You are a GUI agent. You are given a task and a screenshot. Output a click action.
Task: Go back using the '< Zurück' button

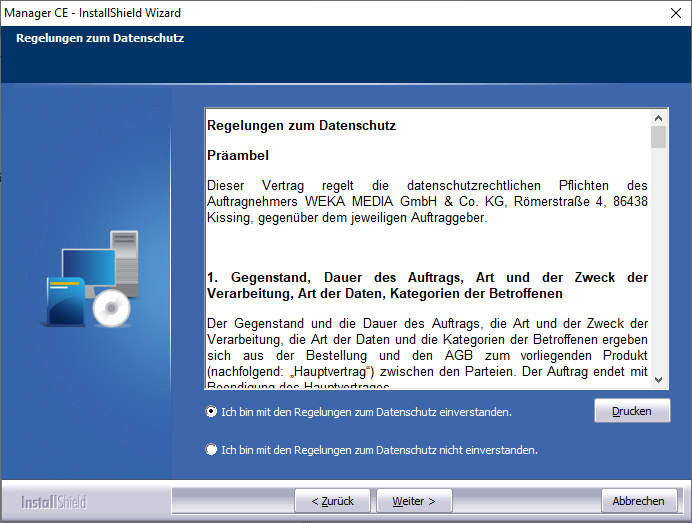click(332, 501)
